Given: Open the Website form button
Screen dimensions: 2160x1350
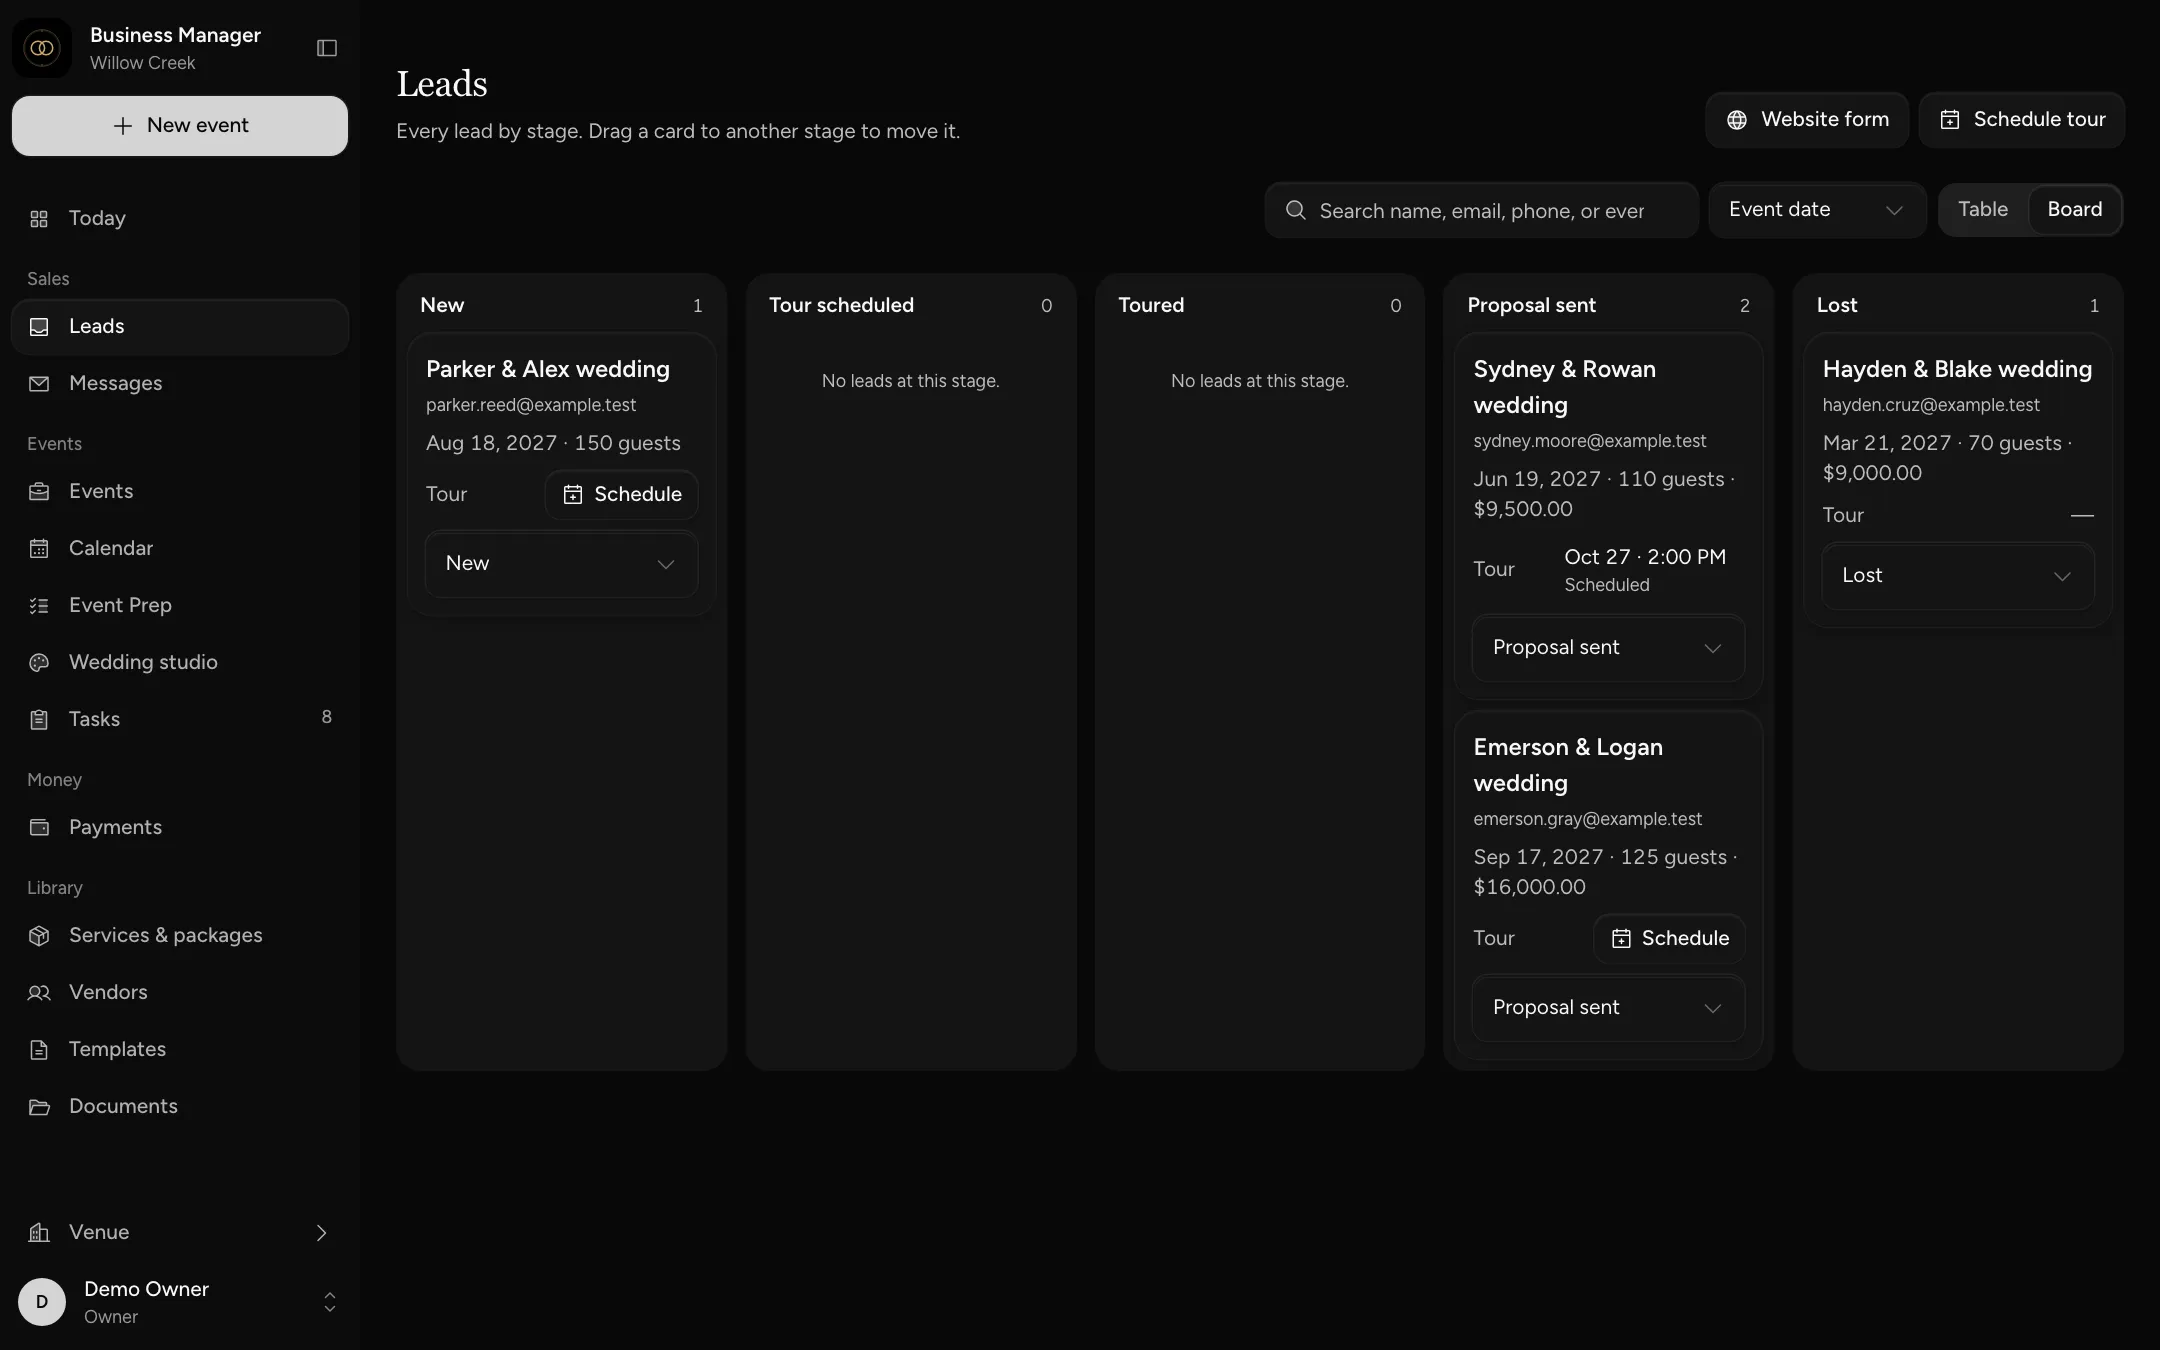Looking at the screenshot, I should [x=1806, y=120].
